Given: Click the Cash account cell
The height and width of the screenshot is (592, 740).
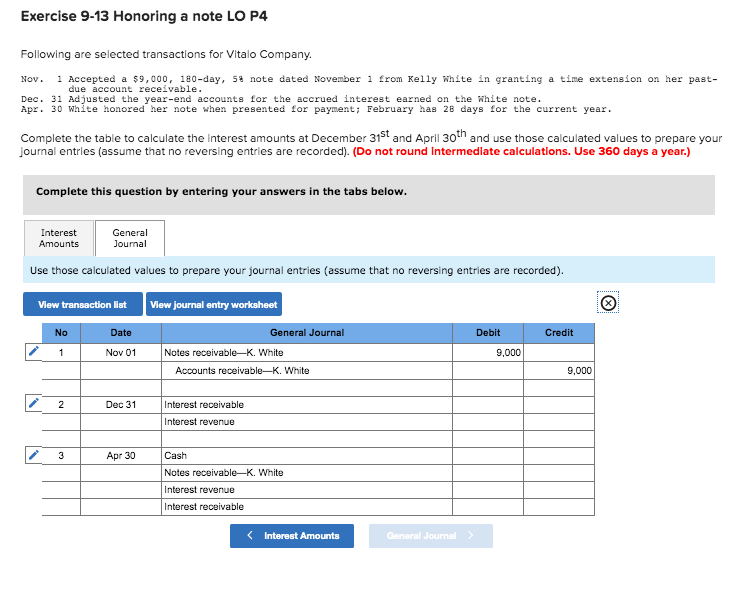Looking at the screenshot, I should [x=307, y=456].
